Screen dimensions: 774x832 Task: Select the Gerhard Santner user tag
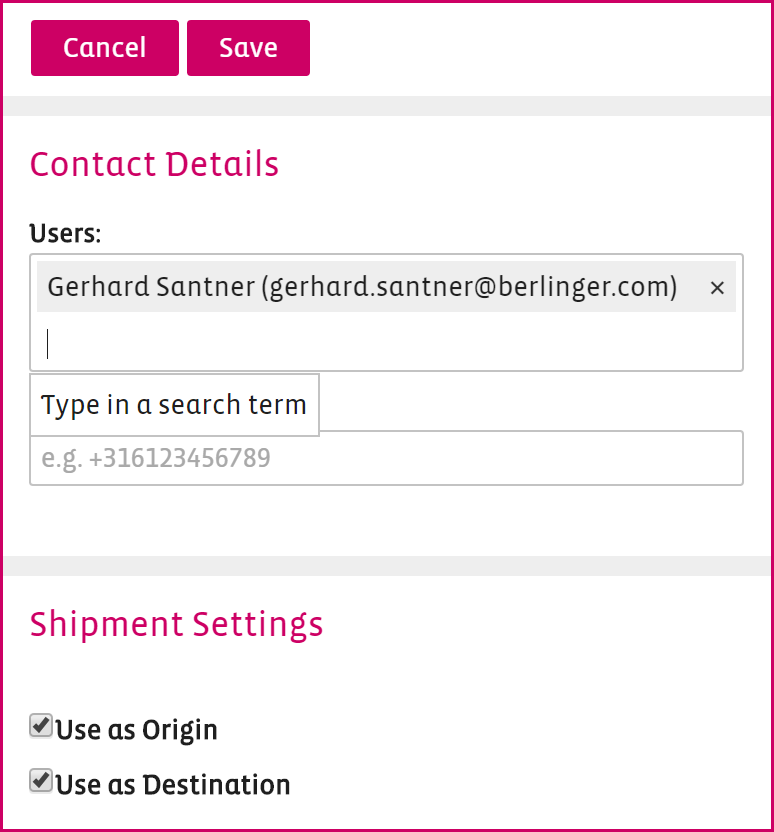coord(150,288)
